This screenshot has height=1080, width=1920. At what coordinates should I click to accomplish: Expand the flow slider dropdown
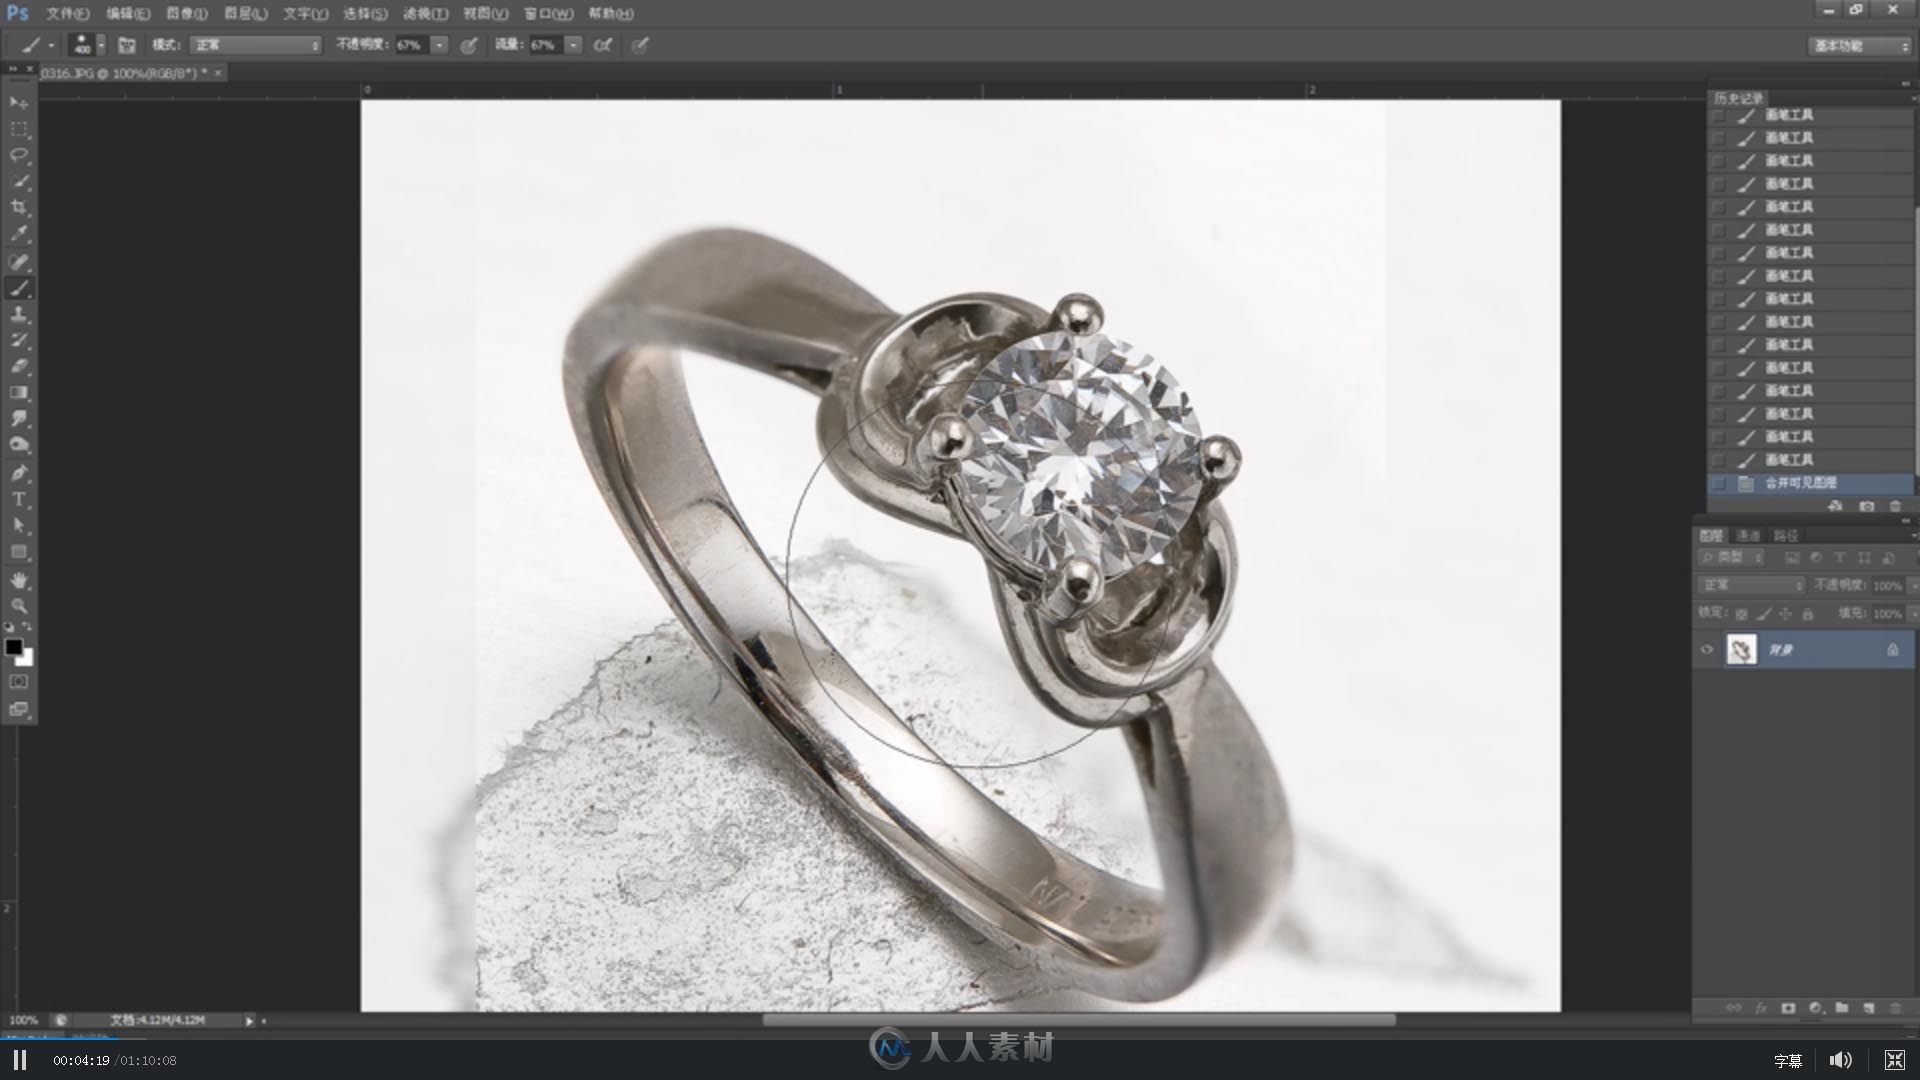click(573, 45)
